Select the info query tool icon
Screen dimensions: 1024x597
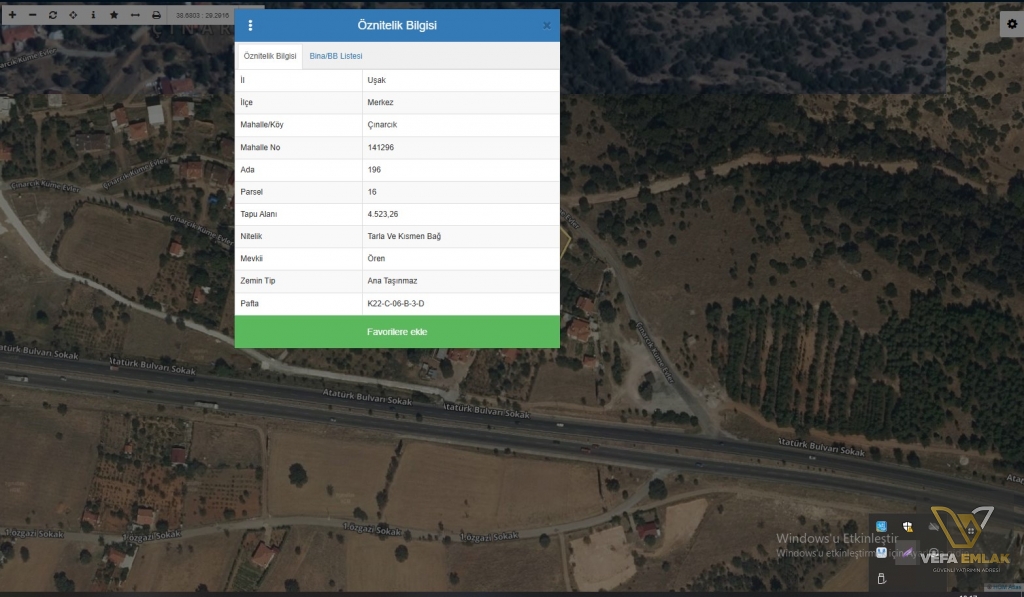pos(93,15)
